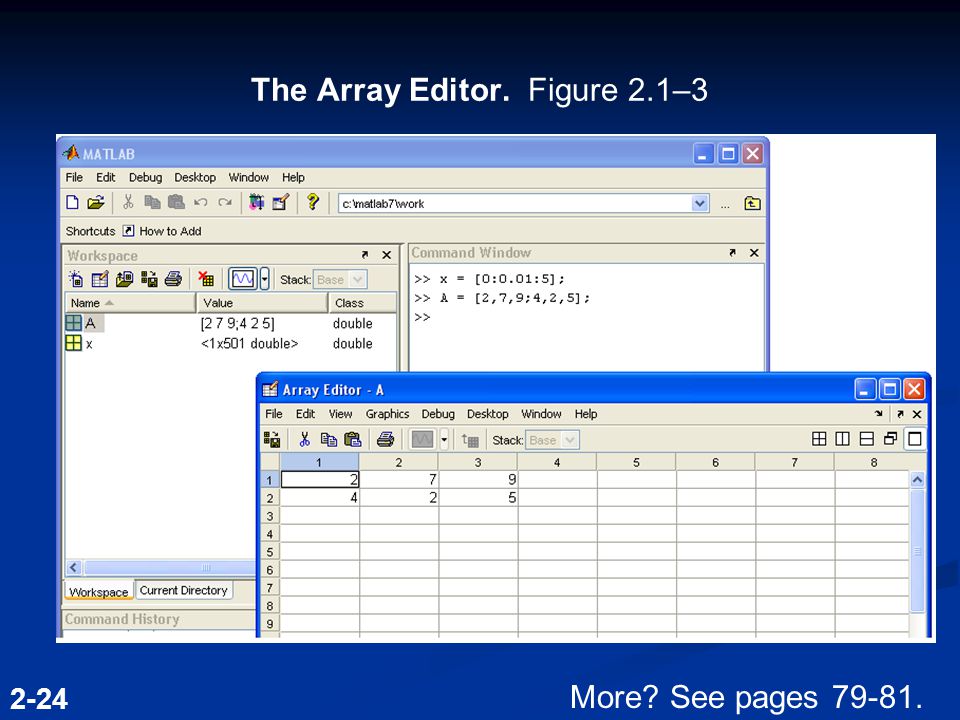Image resolution: width=960 pixels, height=720 pixels.
Task: Click Paste icon in Array Editor toolbar
Action: pyautogui.click(x=353, y=439)
